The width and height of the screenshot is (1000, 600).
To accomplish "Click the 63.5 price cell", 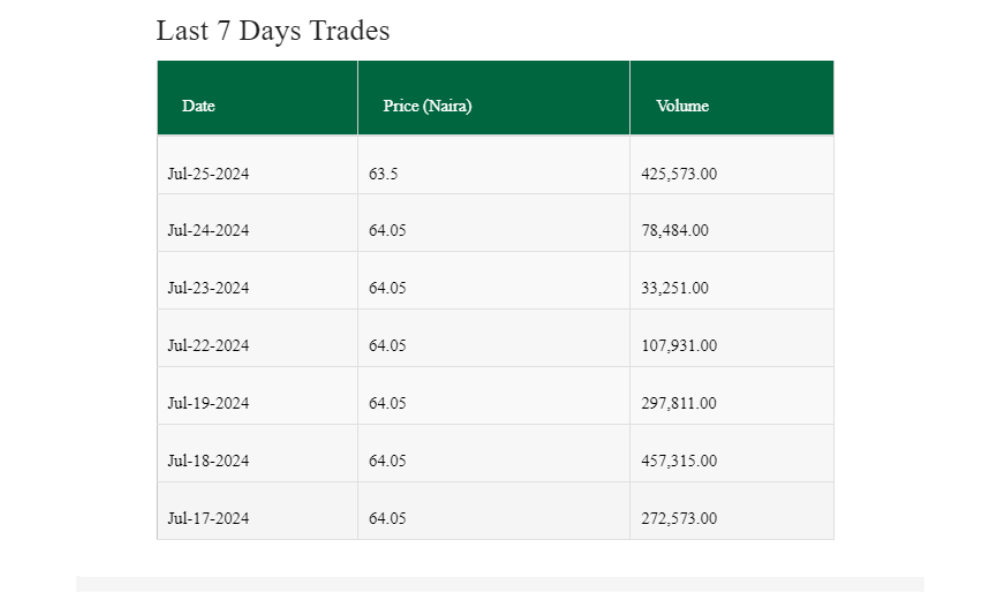I will click(x=383, y=174).
